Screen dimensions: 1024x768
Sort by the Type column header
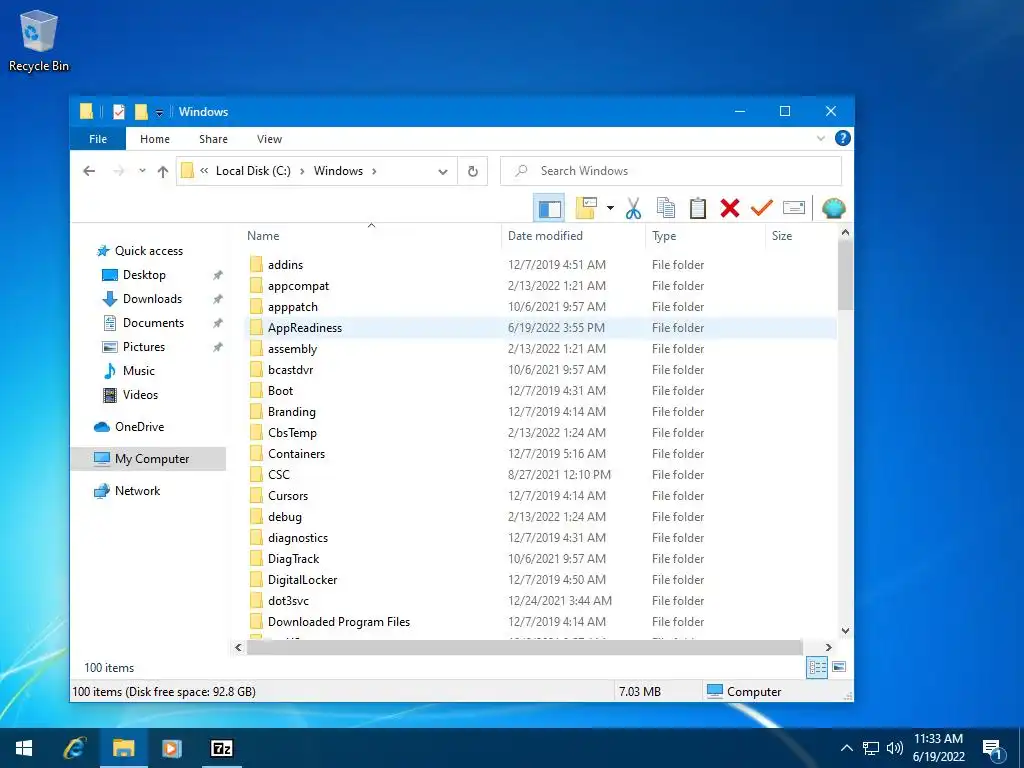coord(664,236)
